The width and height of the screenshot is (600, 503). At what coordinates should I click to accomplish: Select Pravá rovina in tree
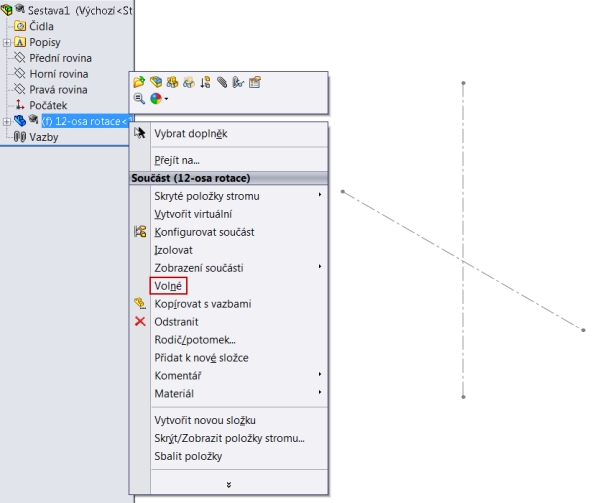(x=58, y=90)
